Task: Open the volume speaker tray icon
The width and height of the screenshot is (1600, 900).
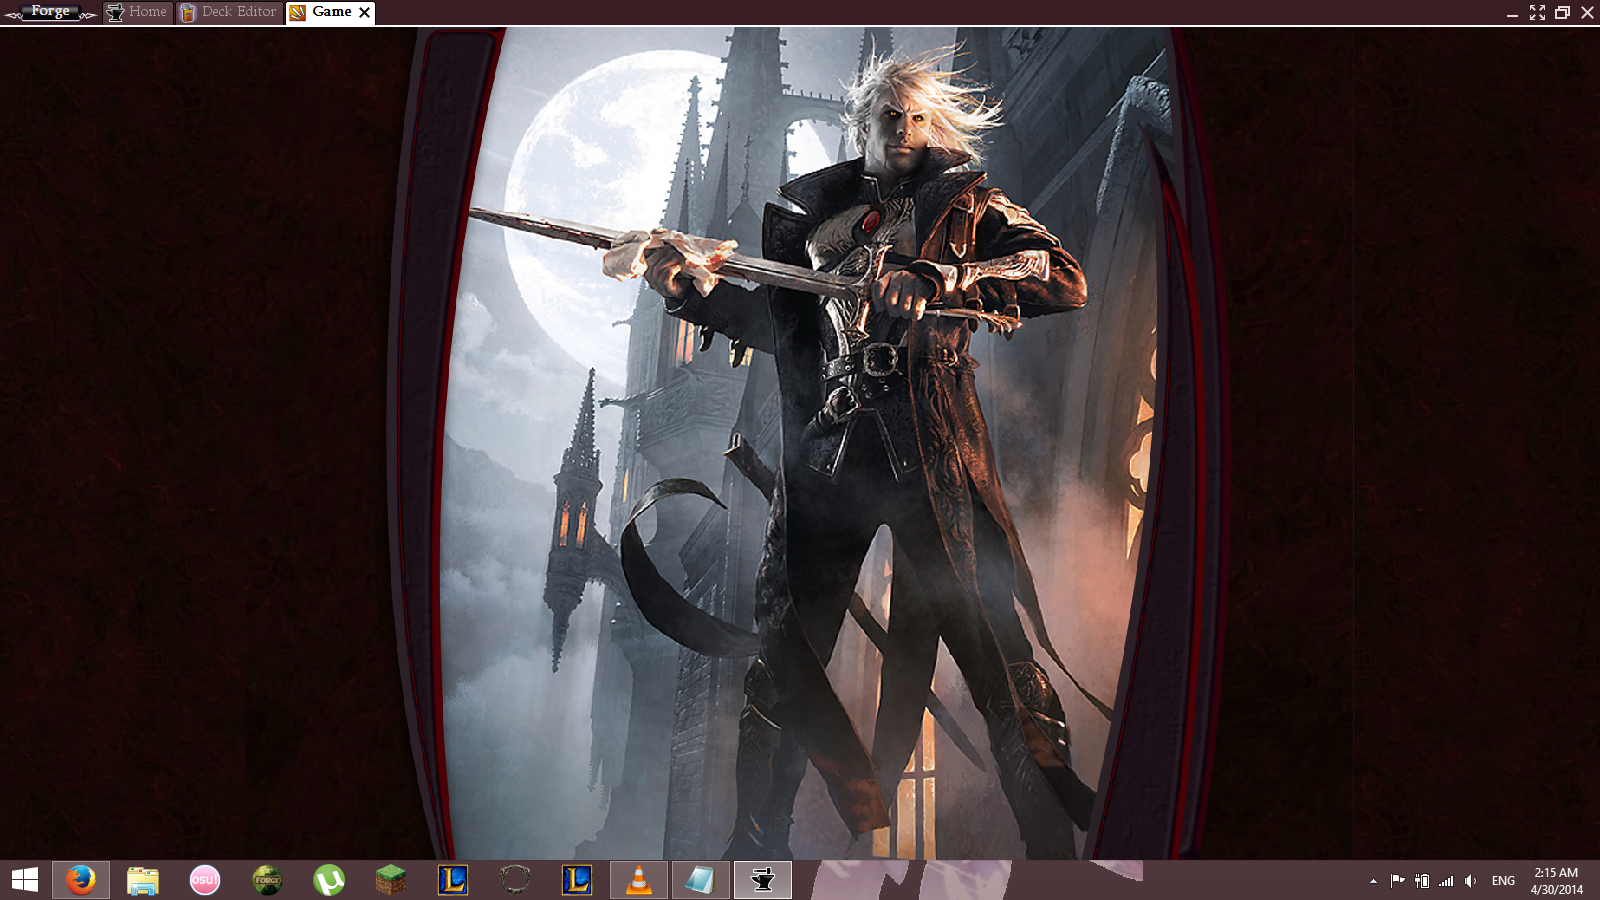Action: tap(1470, 881)
